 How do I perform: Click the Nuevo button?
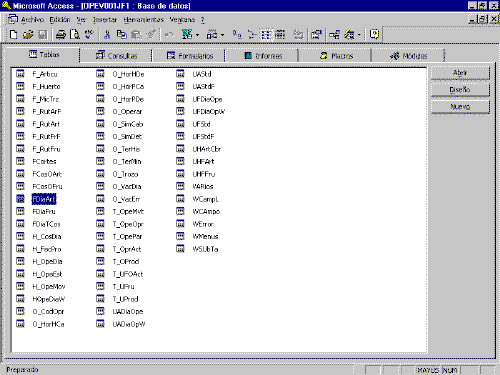pos(460,107)
